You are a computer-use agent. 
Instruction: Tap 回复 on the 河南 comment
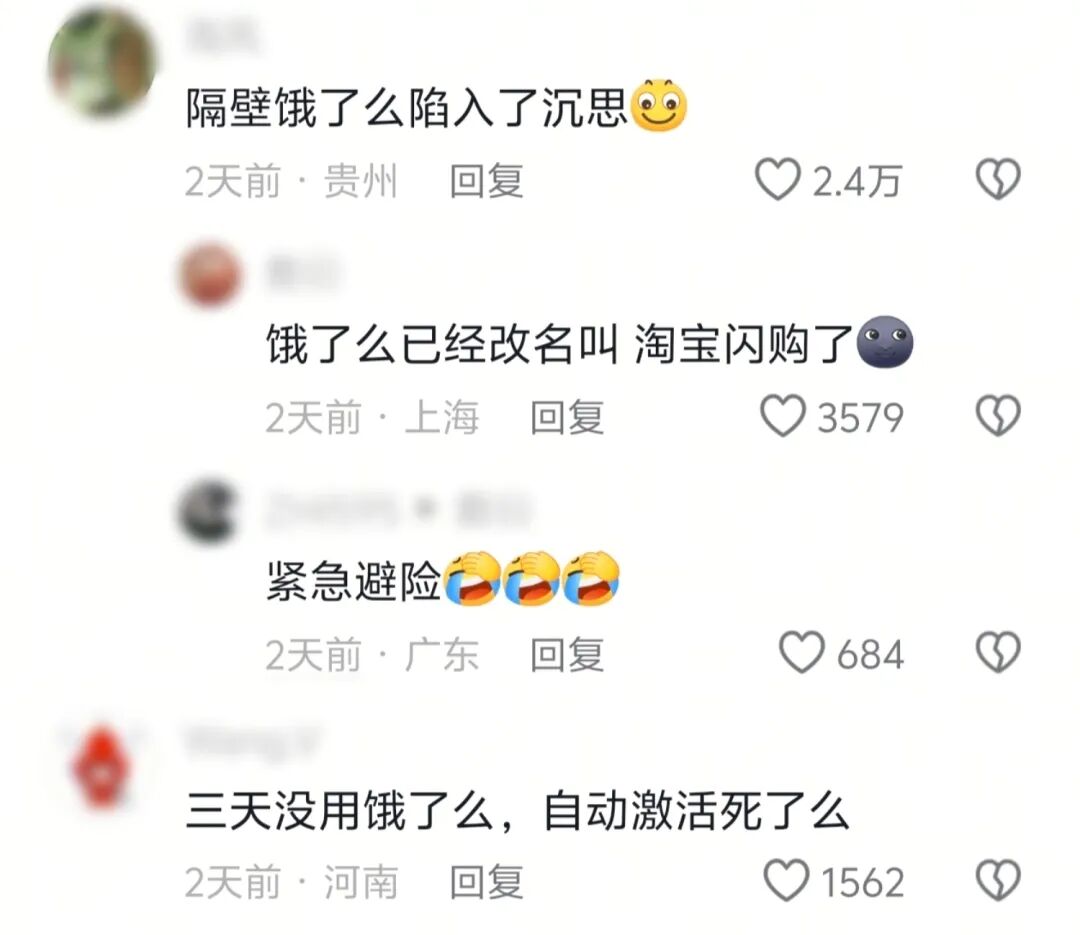click(486, 882)
